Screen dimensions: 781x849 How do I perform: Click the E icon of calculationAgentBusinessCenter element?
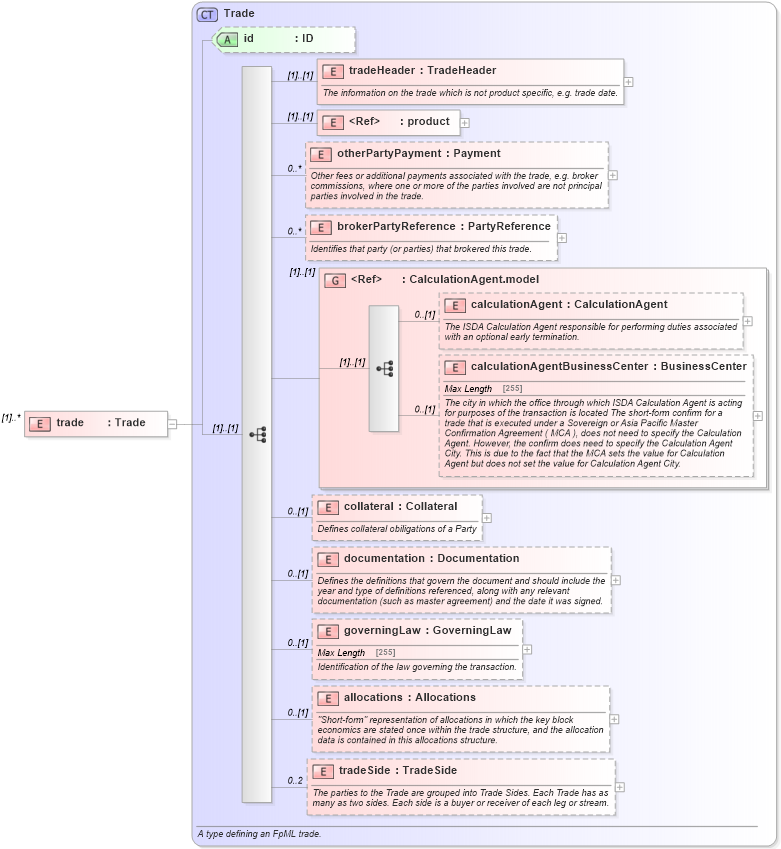pos(455,368)
